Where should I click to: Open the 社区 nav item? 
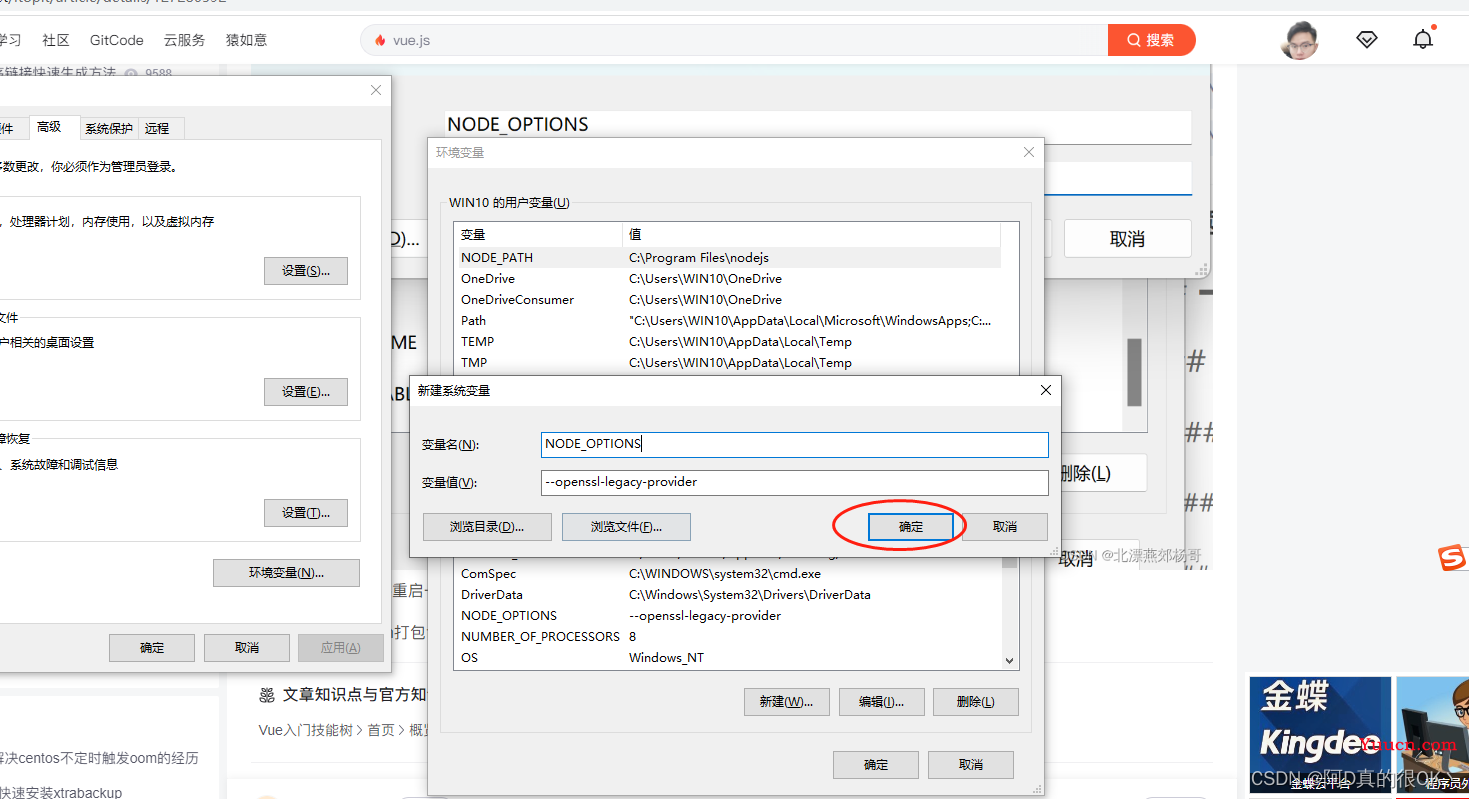56,40
